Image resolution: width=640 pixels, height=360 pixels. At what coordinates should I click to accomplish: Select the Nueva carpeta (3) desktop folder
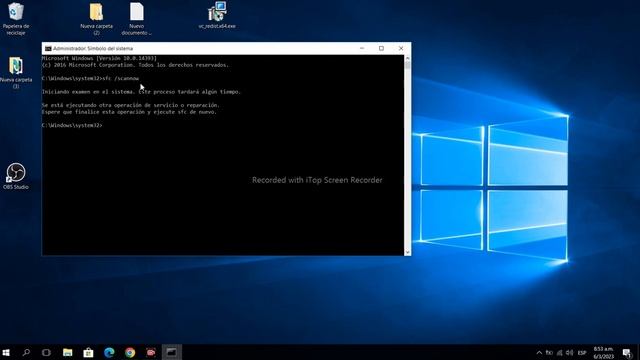pyautogui.click(x=16, y=73)
